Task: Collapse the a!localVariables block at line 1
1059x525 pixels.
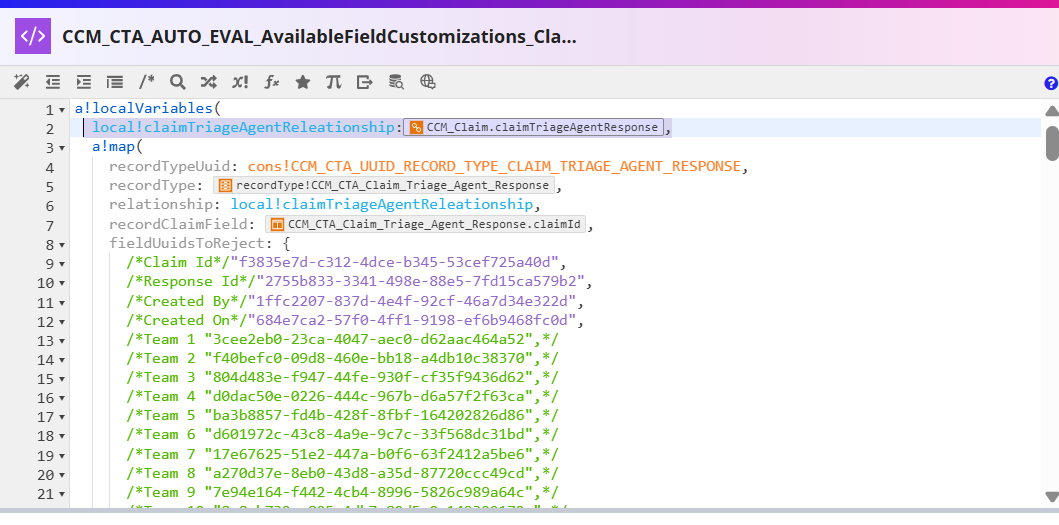Action: tap(62, 109)
